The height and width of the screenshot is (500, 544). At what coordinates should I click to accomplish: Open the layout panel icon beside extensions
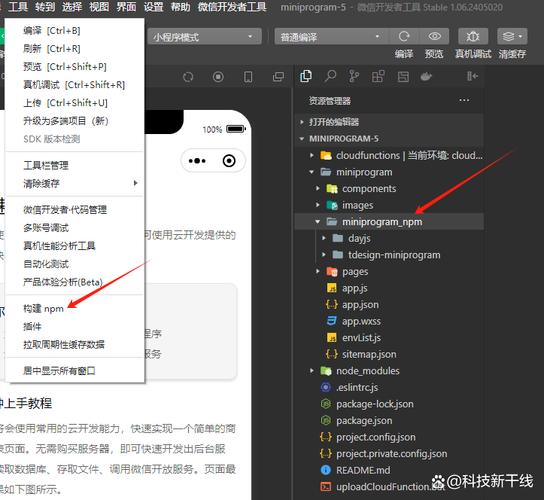point(403,76)
